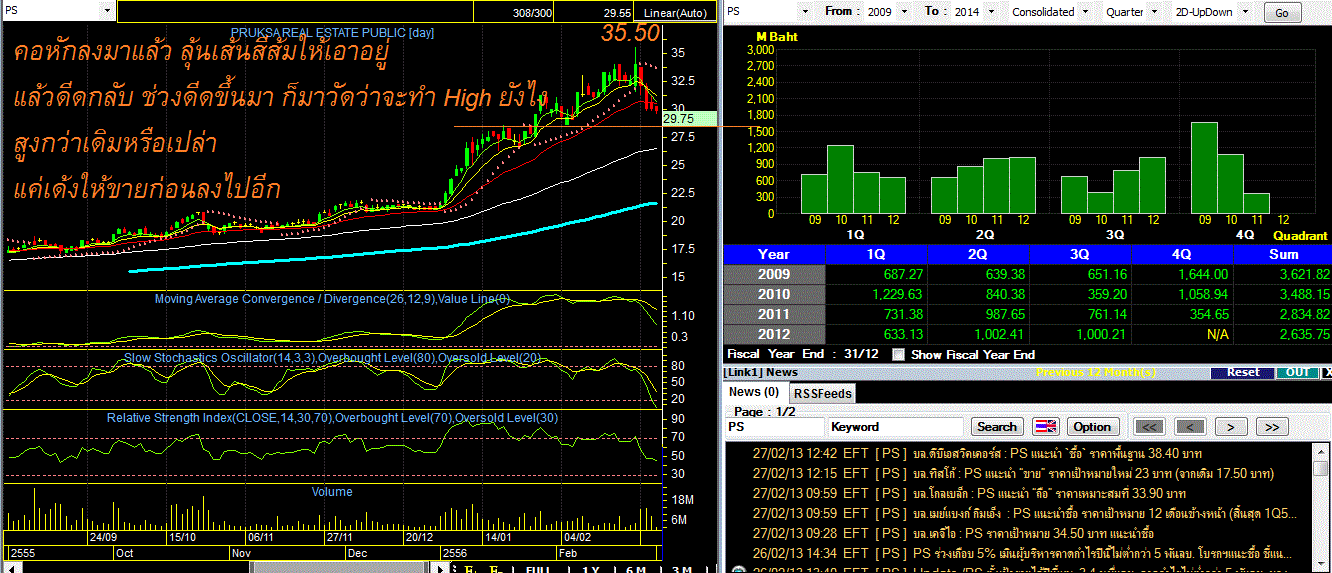Expand the Consolidated statement dropdown
The width and height of the screenshot is (1332, 573).
1084,12
